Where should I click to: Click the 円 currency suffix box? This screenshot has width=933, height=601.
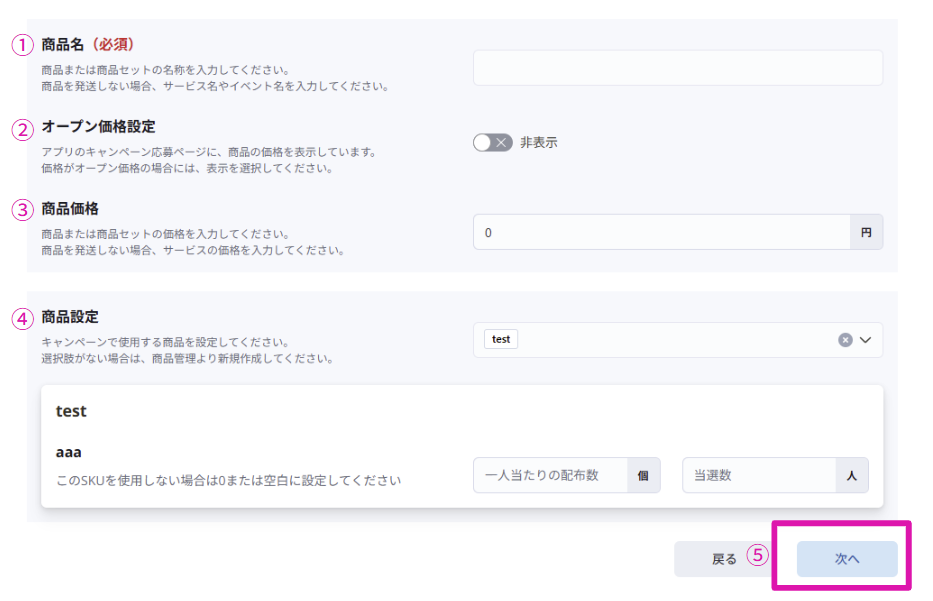coord(866,232)
